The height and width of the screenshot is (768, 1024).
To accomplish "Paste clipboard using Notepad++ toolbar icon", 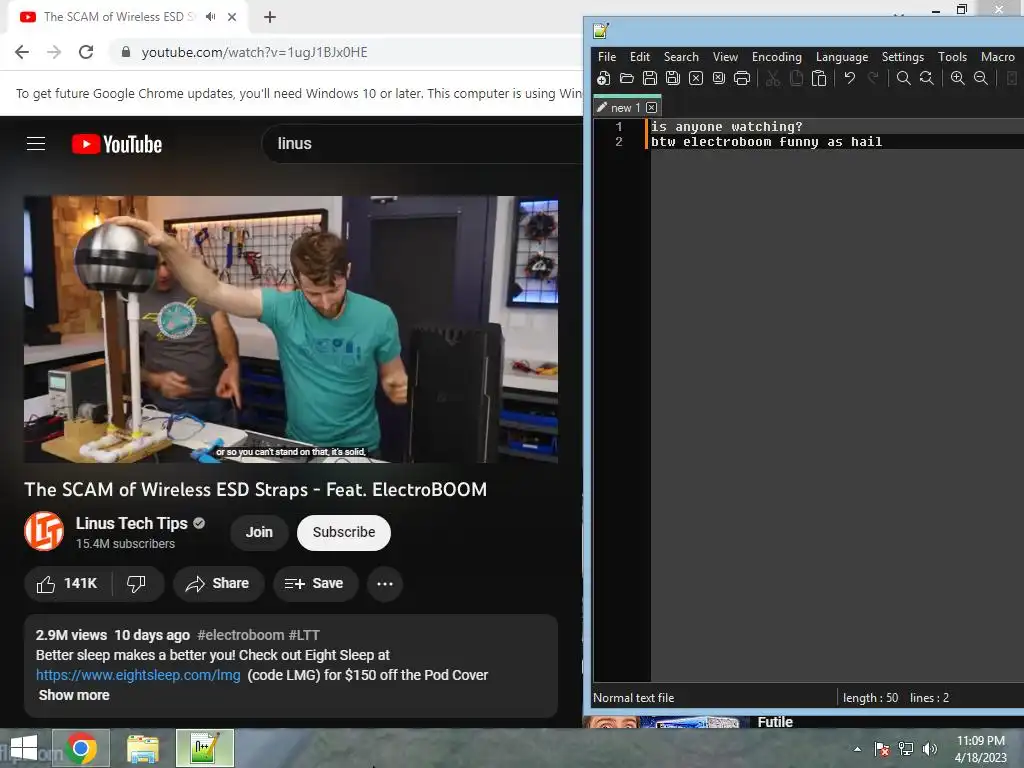I will [819, 78].
